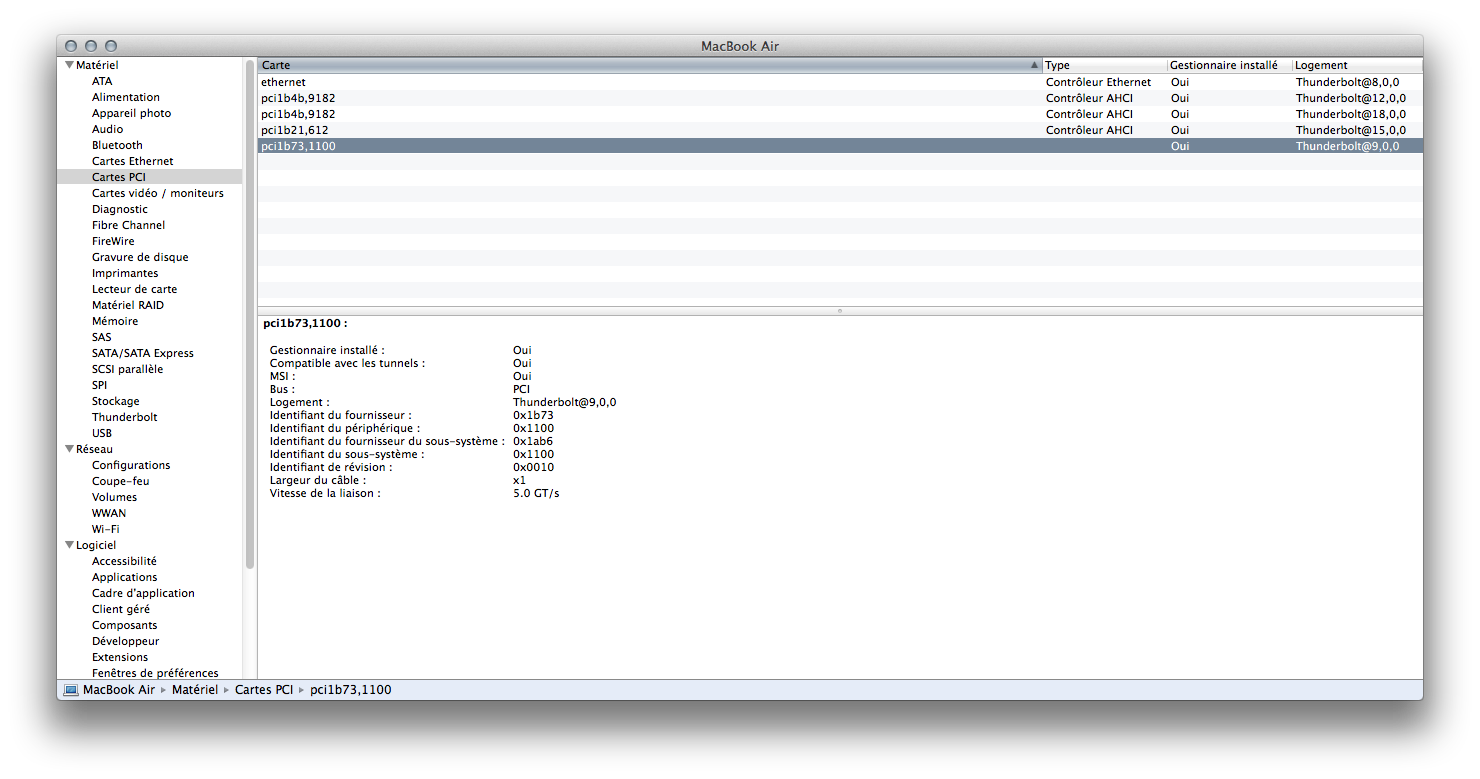The image size is (1480, 779).
Task: Click MacBook Air in the path bar
Action: [119, 690]
